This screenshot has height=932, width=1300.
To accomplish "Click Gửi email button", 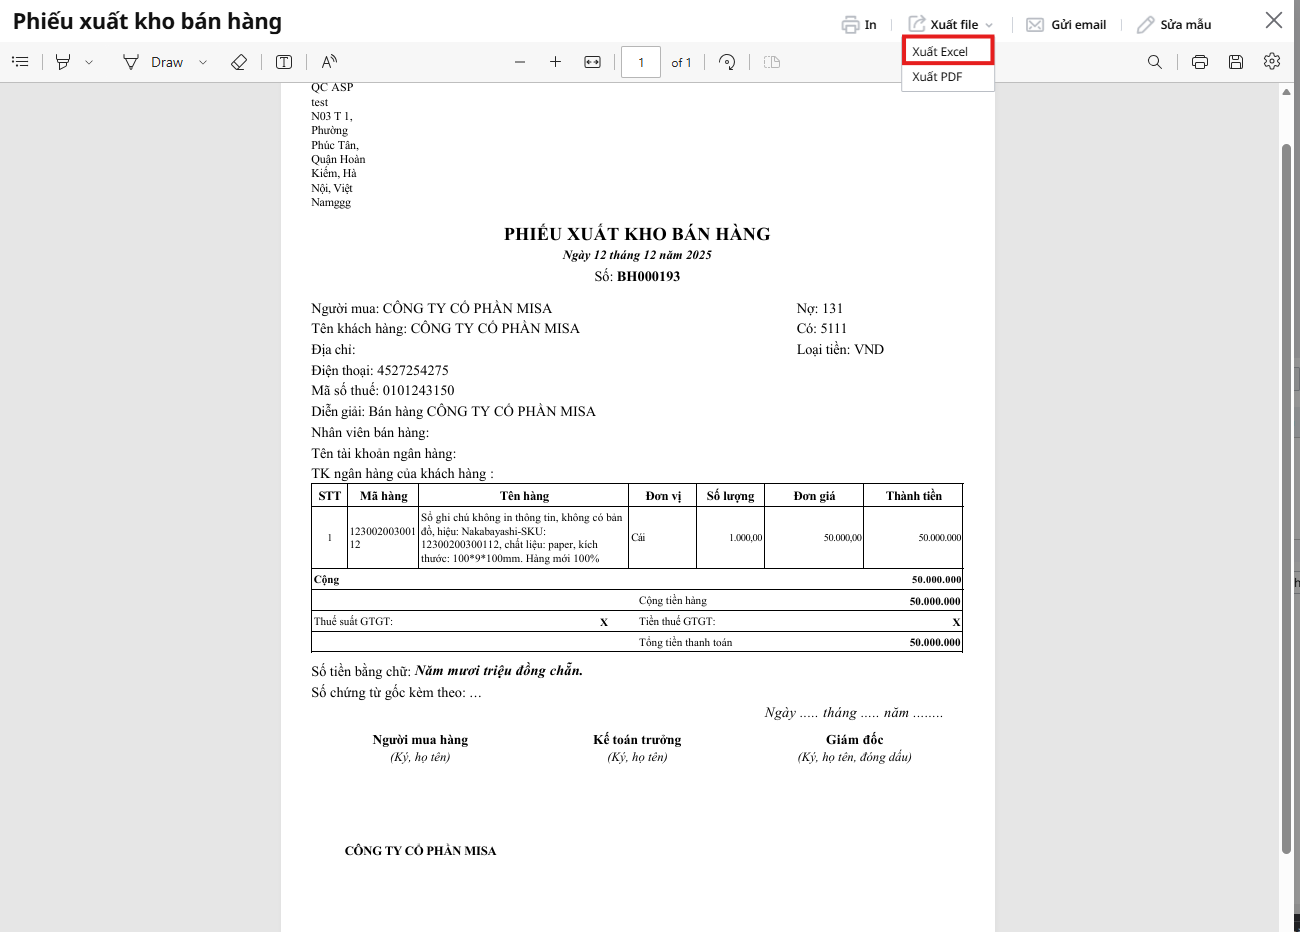I will (x=1066, y=24).
